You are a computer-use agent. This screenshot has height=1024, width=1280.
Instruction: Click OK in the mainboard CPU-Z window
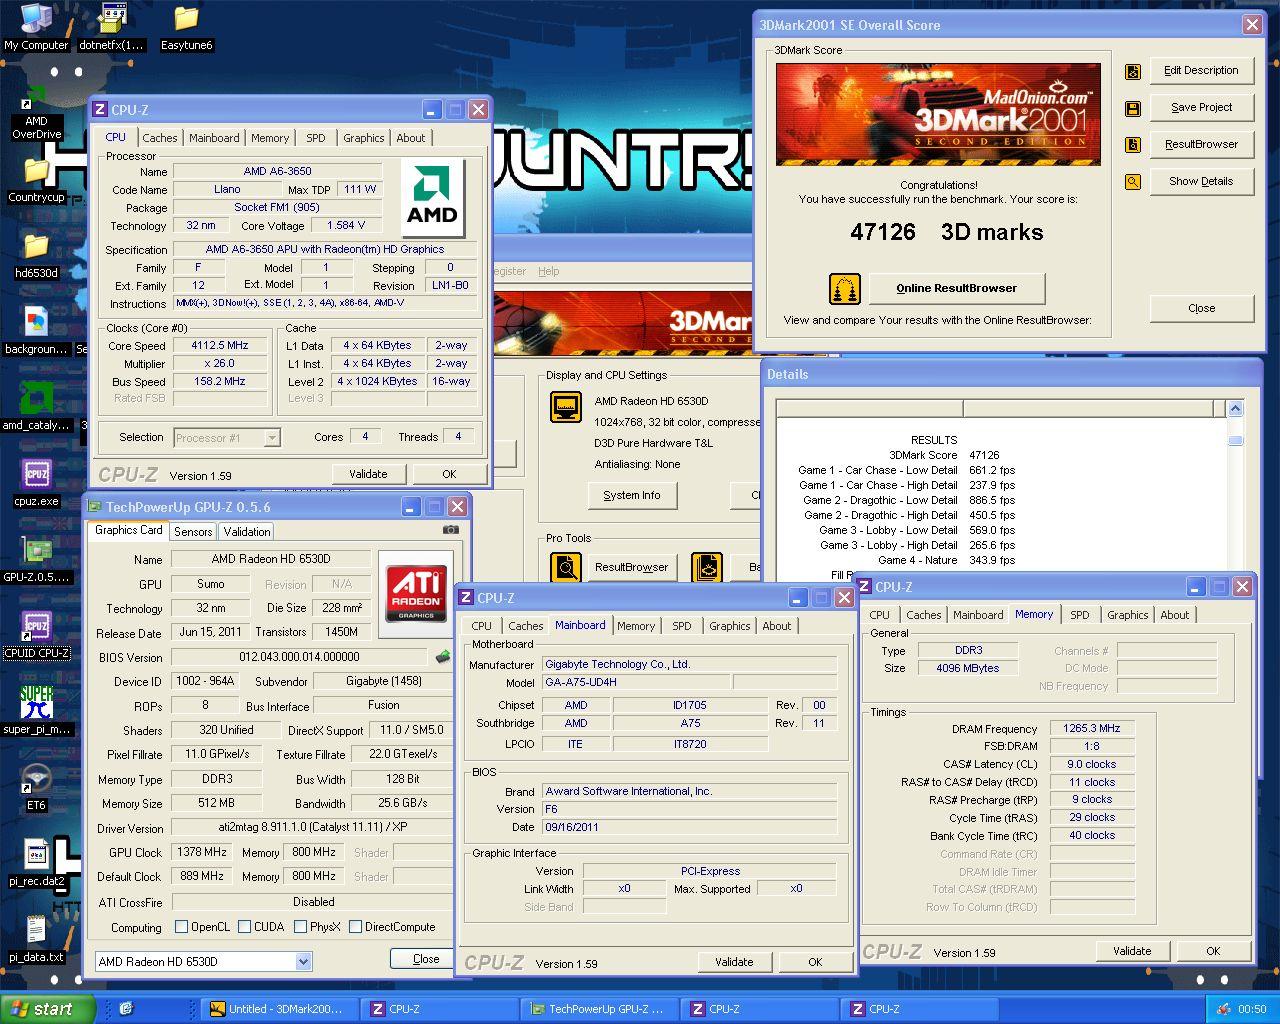tap(815, 962)
